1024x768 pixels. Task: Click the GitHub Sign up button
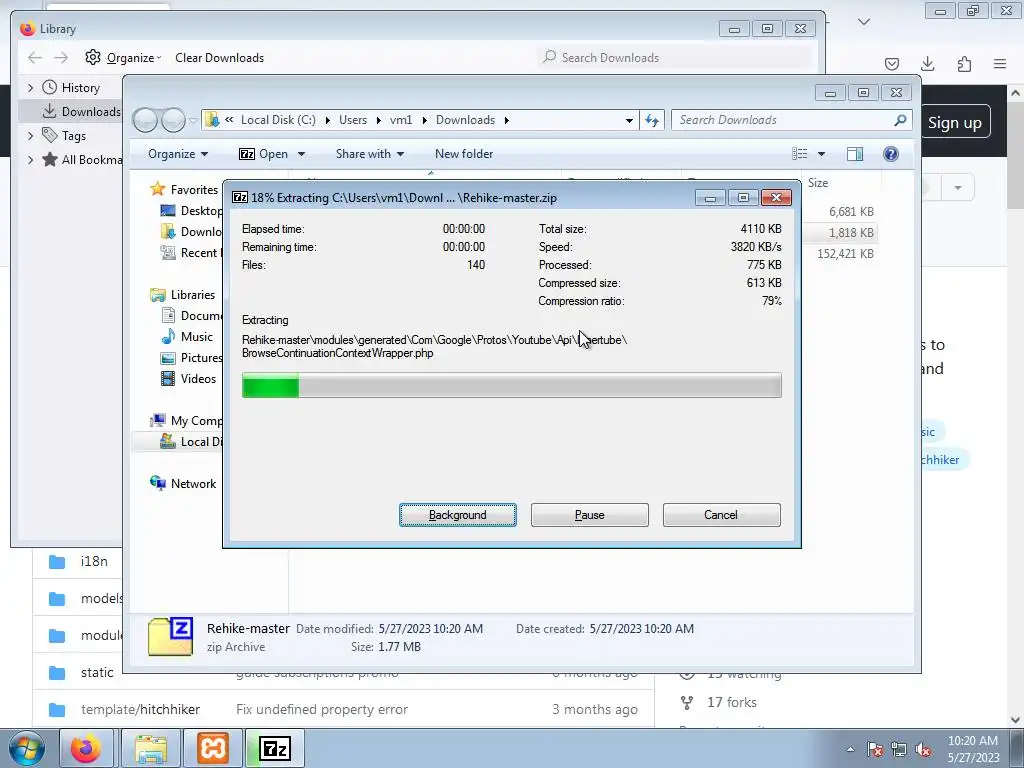(x=955, y=123)
